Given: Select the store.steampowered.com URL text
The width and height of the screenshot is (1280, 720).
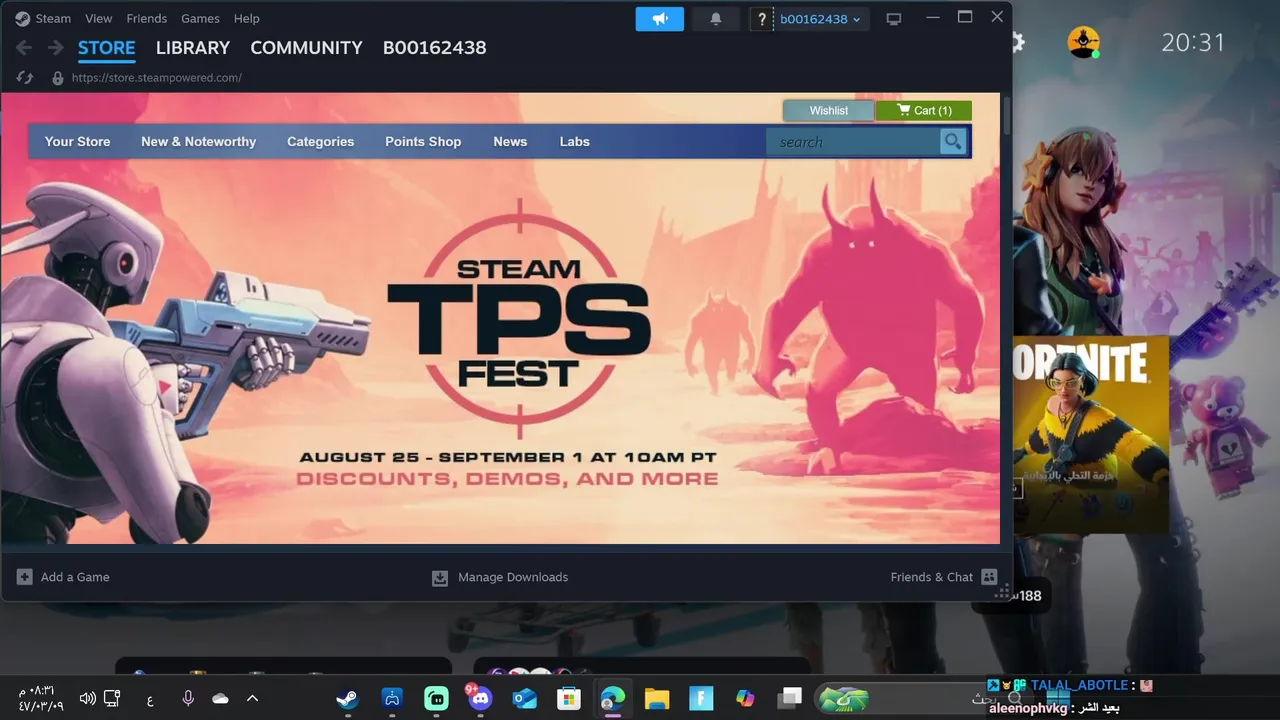Looking at the screenshot, I should coord(157,77).
